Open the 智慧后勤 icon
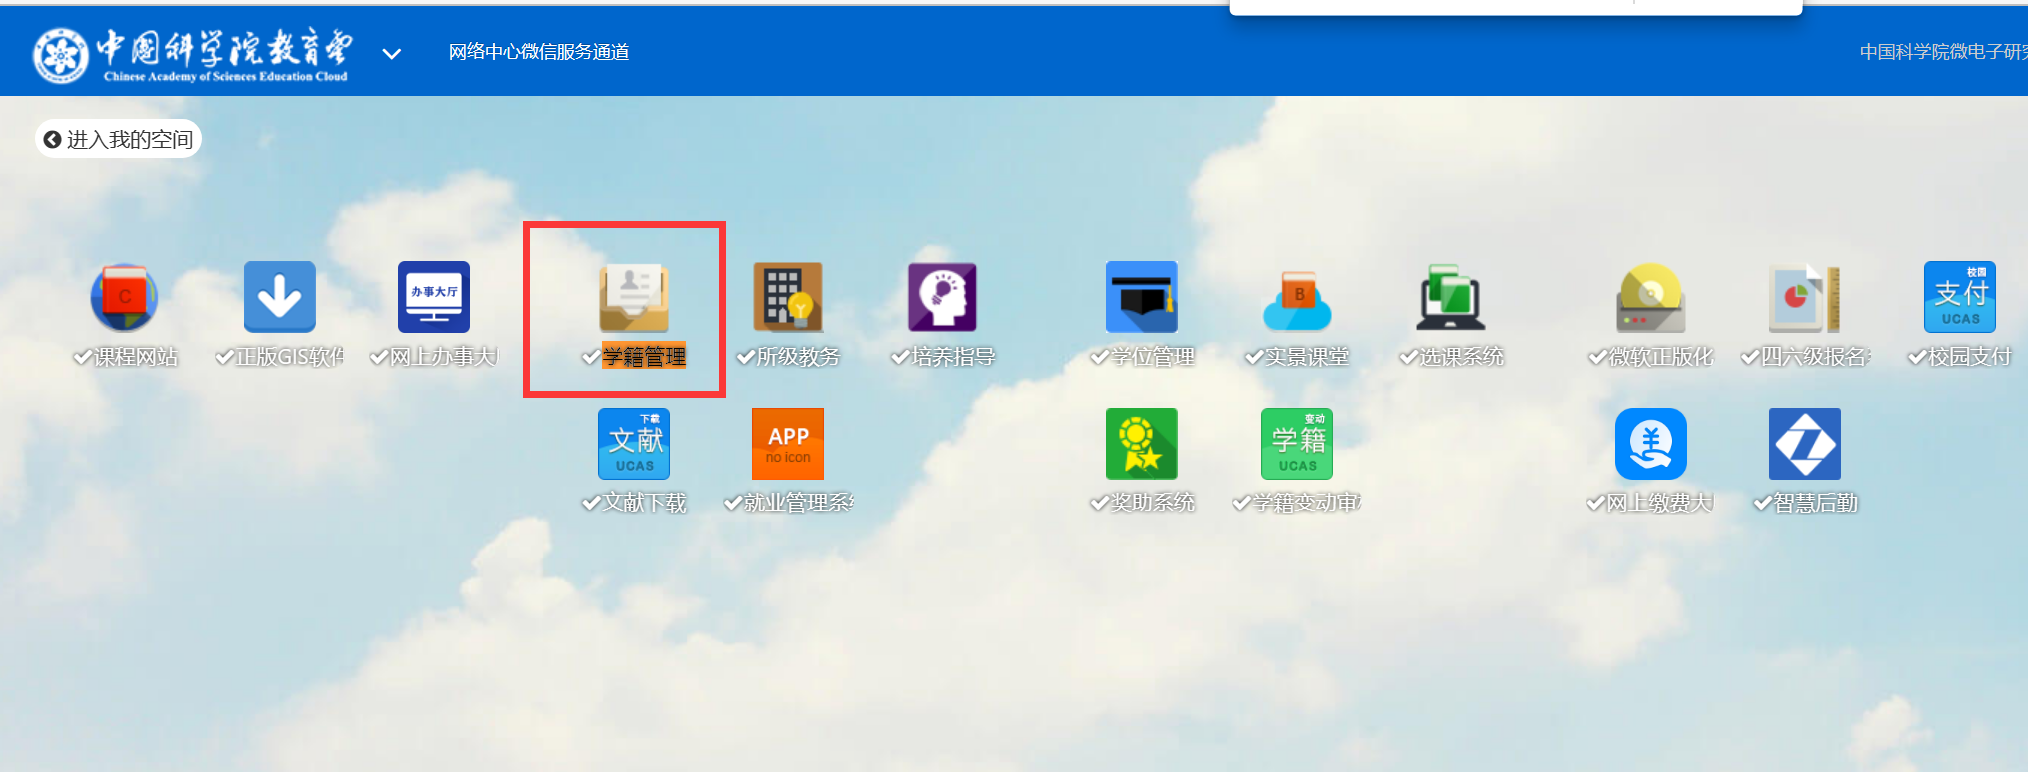This screenshot has width=2028, height=772. coord(1804,444)
